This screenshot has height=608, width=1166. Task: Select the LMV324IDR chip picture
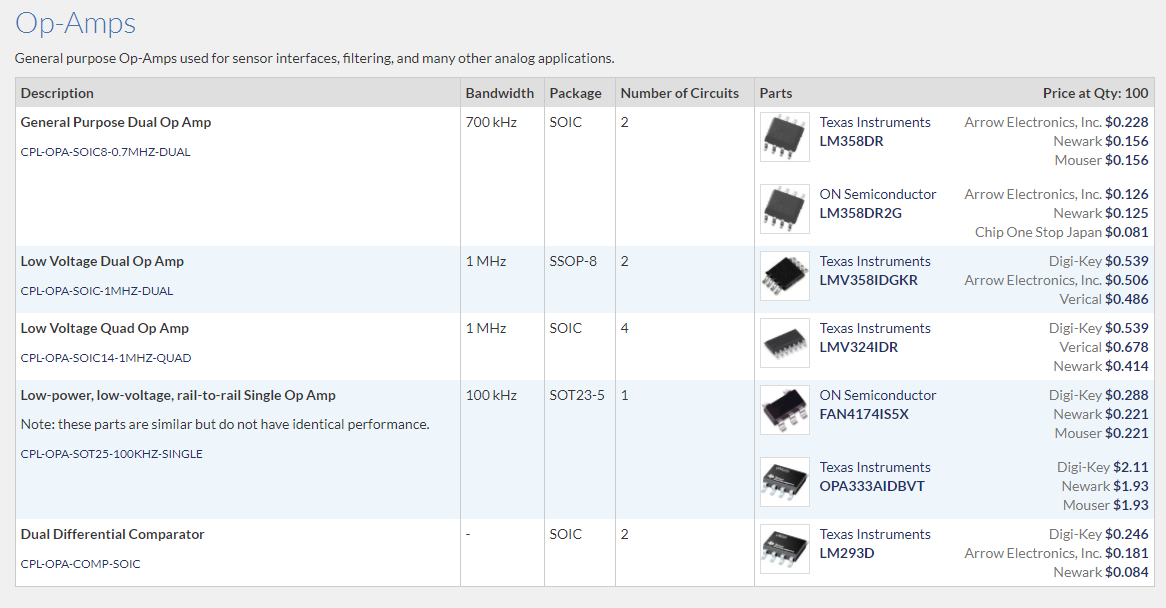click(x=785, y=343)
